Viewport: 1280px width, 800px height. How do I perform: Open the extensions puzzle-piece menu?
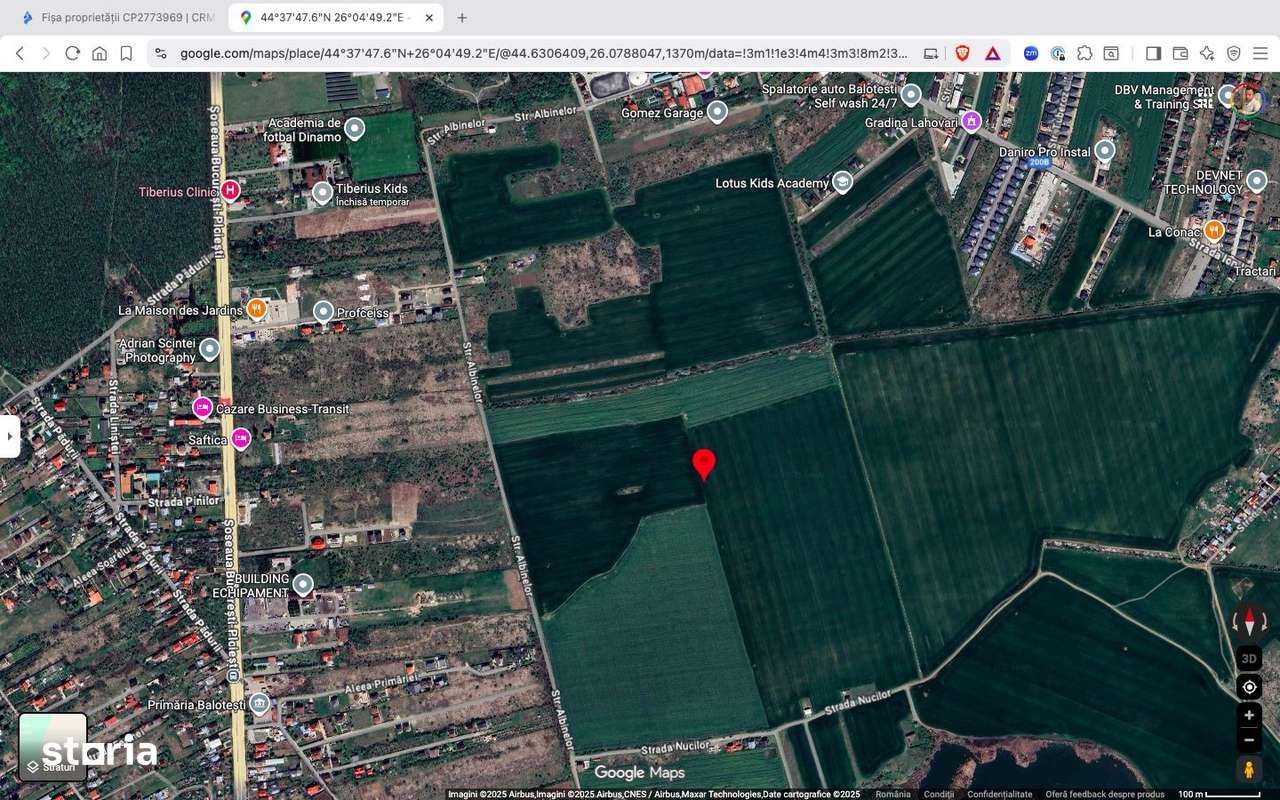coord(1086,53)
